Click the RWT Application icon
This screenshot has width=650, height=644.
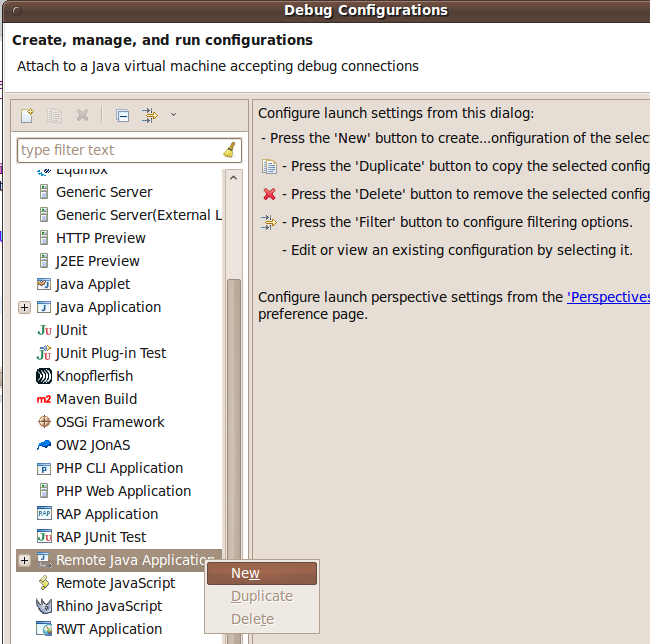44,629
